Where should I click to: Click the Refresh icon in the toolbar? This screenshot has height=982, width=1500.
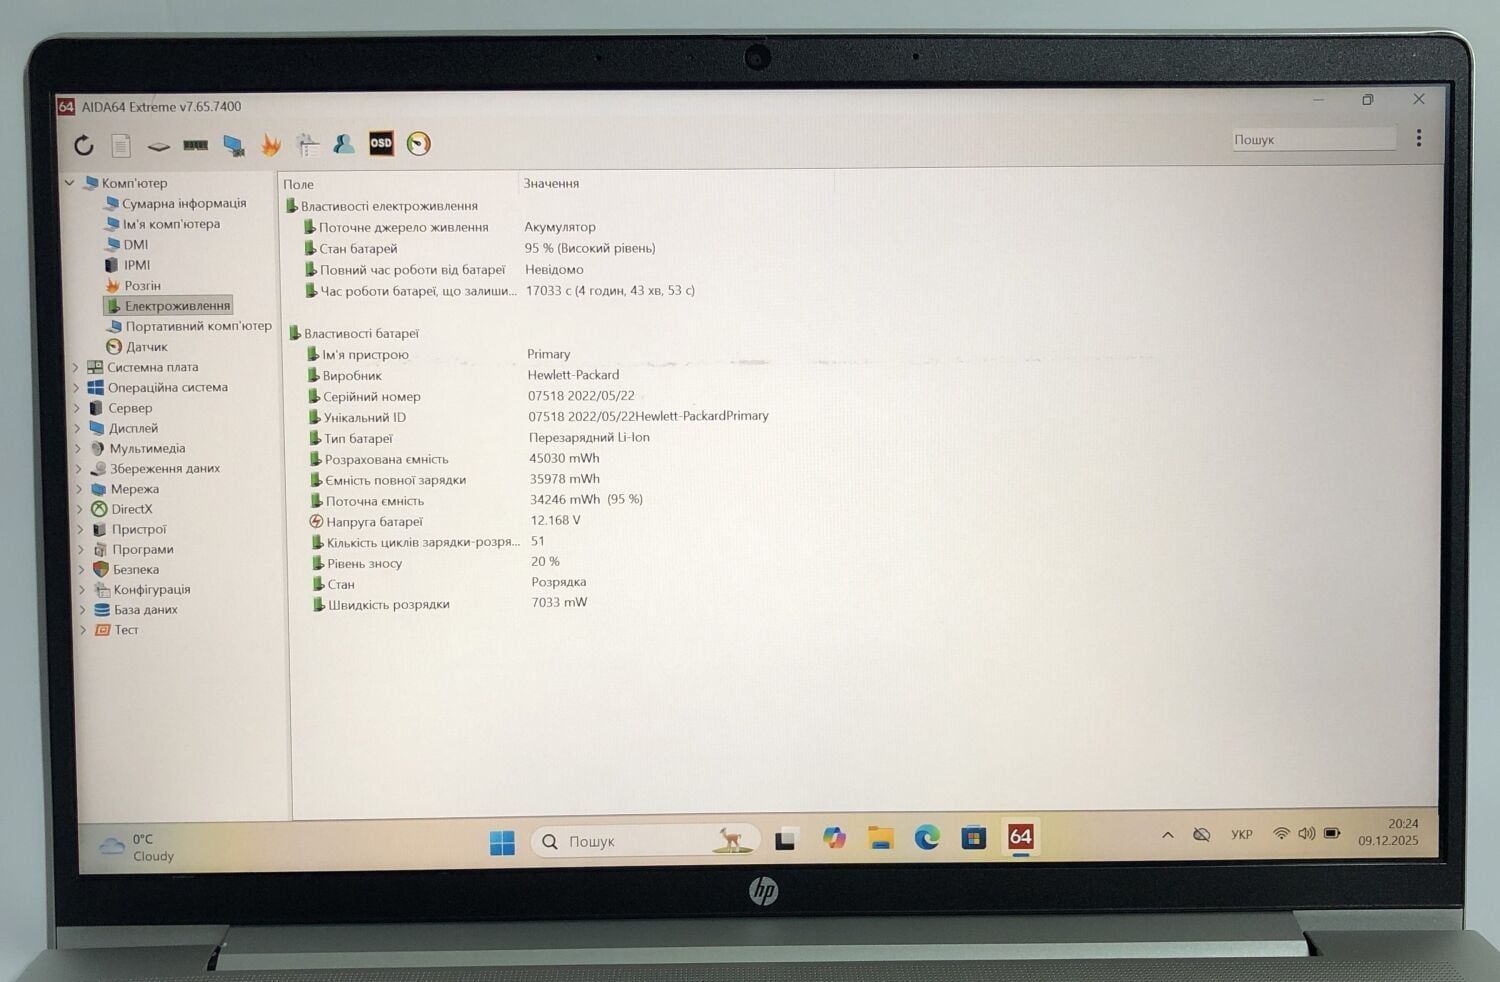(84, 146)
